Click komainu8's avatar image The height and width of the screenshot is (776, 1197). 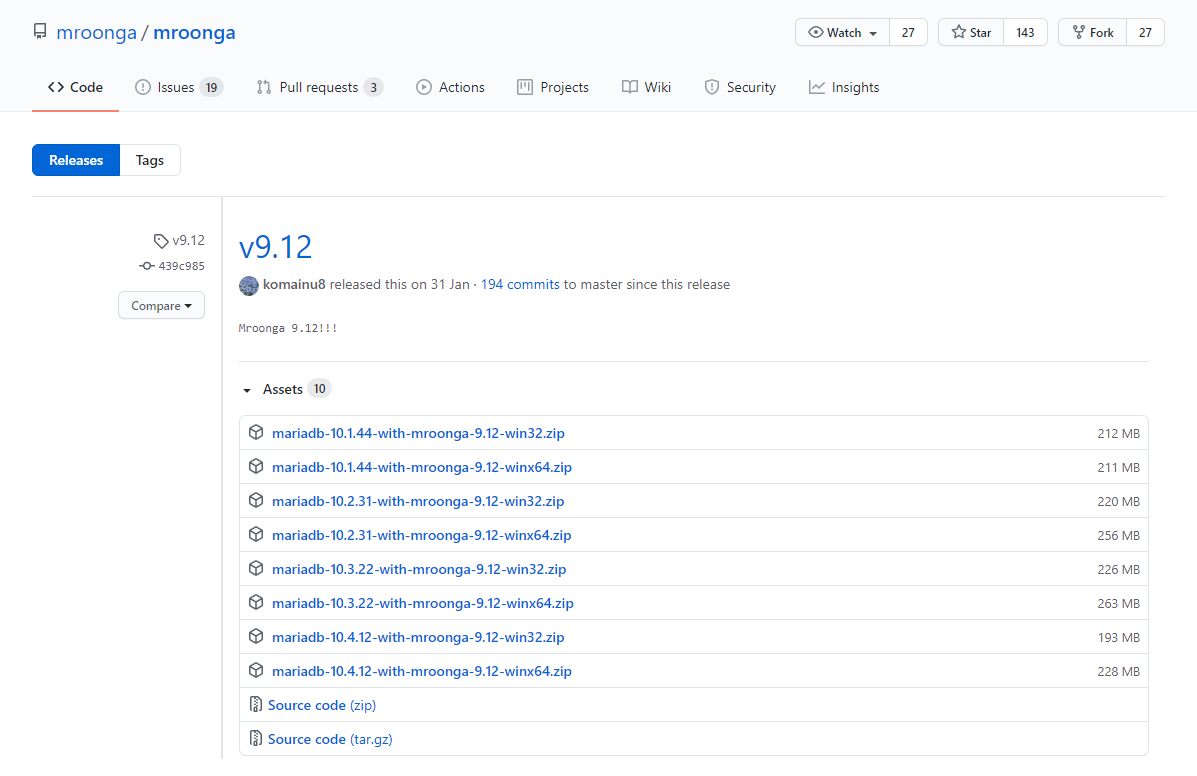click(249, 285)
